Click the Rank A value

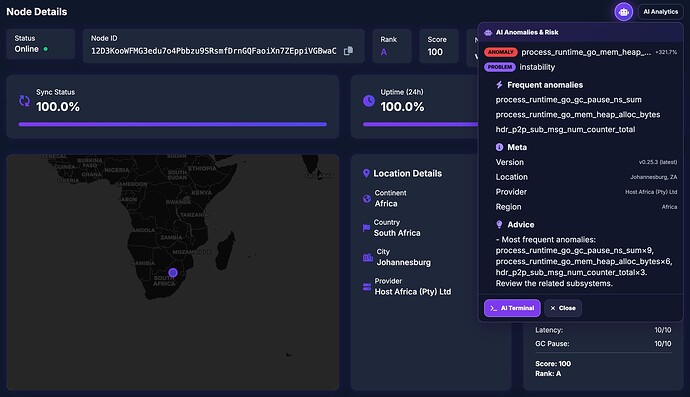(384, 52)
